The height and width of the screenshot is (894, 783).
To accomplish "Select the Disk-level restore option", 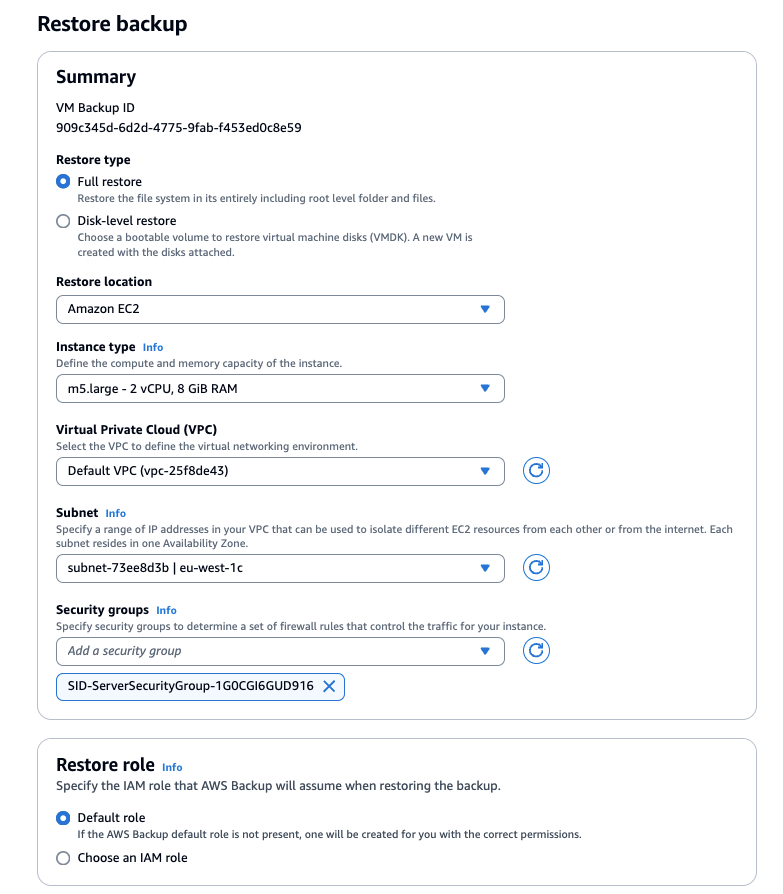I will coord(63,220).
